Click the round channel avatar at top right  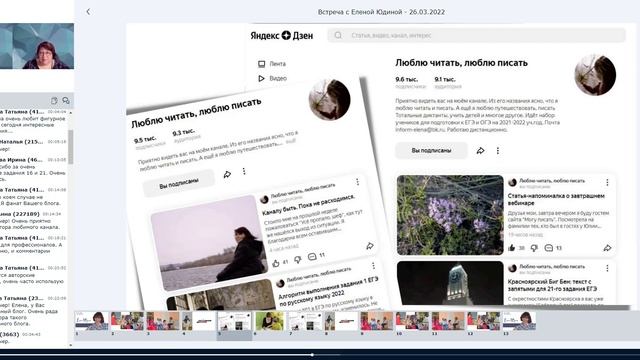pyautogui.click(x=595, y=75)
